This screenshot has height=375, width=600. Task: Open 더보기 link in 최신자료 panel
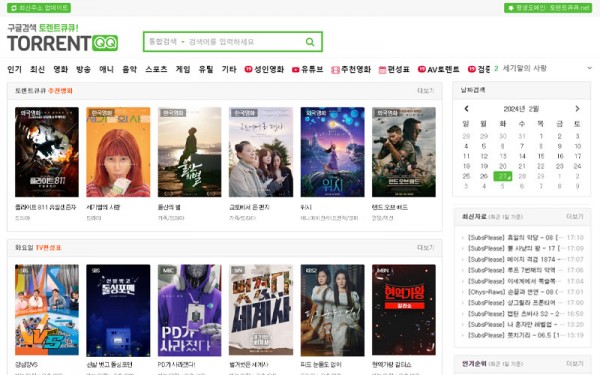574,217
